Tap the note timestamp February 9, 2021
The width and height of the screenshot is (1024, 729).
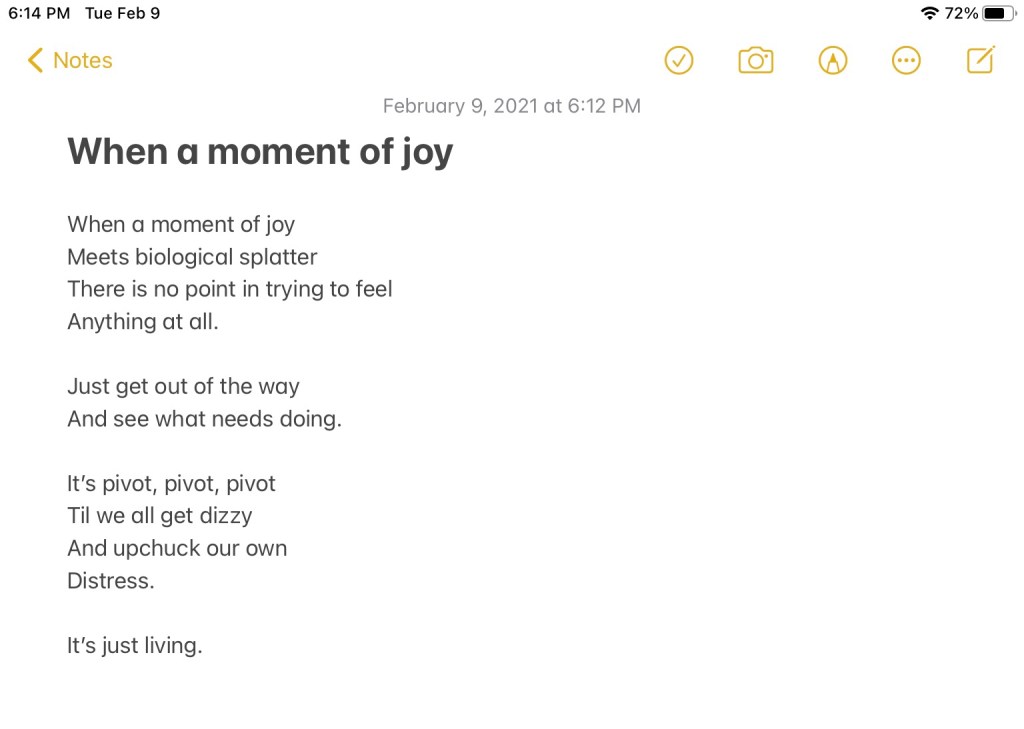(511, 106)
